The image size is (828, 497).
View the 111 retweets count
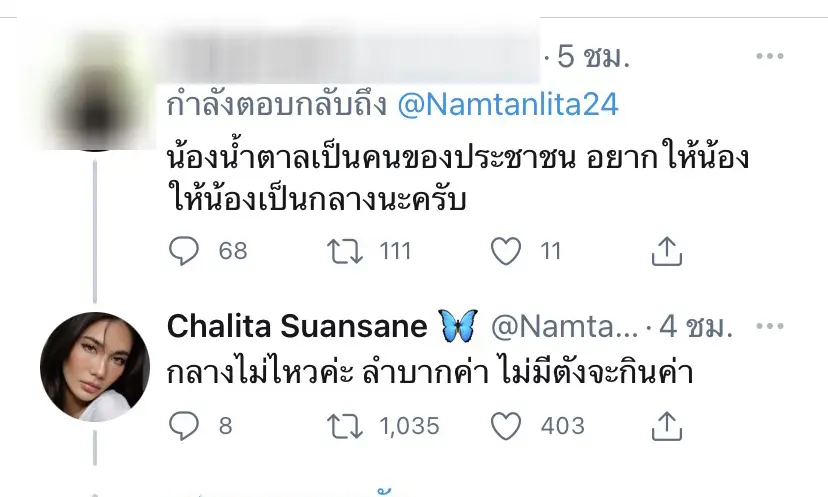pyautogui.click(x=396, y=251)
